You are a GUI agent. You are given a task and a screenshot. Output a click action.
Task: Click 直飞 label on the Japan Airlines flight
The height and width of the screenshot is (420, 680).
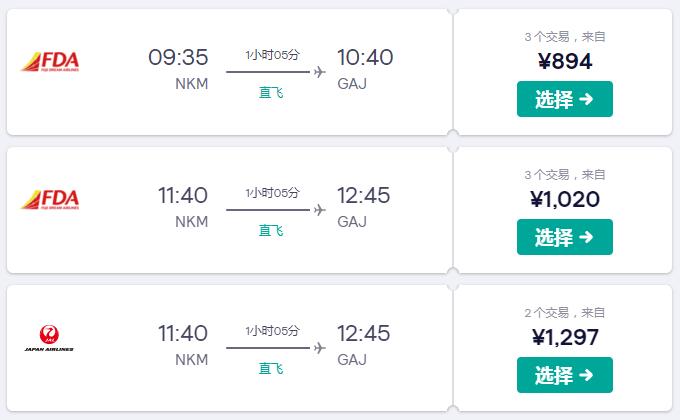[271, 368]
